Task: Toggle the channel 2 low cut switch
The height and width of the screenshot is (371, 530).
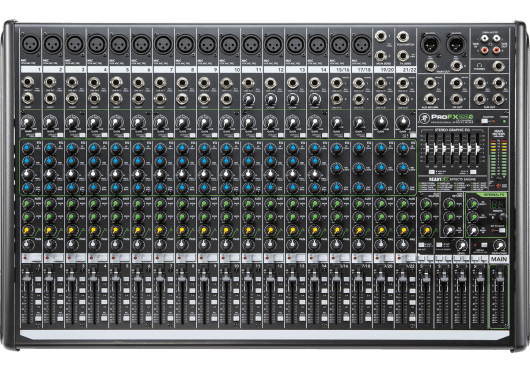Action: pyautogui.click(x=59, y=135)
